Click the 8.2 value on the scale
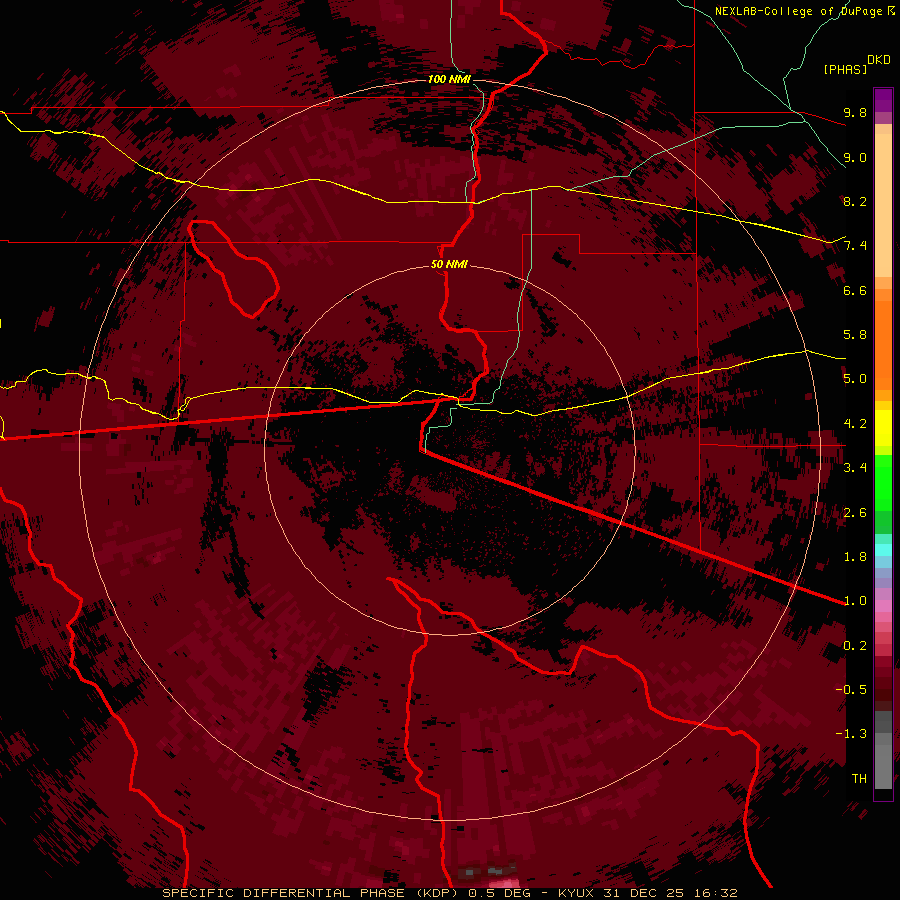The height and width of the screenshot is (900, 900). [855, 201]
